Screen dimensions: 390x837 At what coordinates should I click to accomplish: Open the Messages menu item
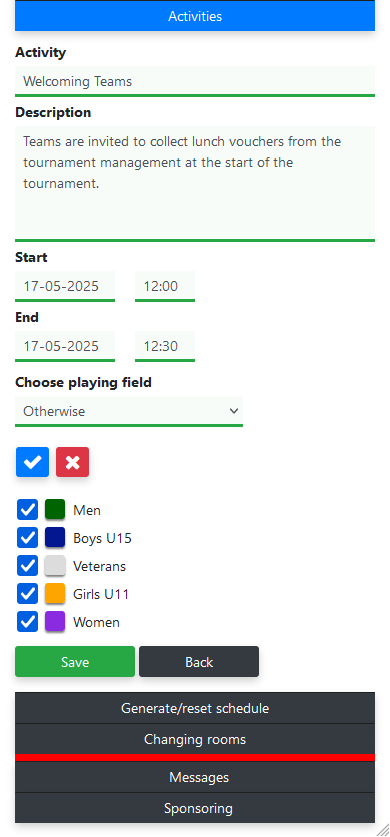195,777
